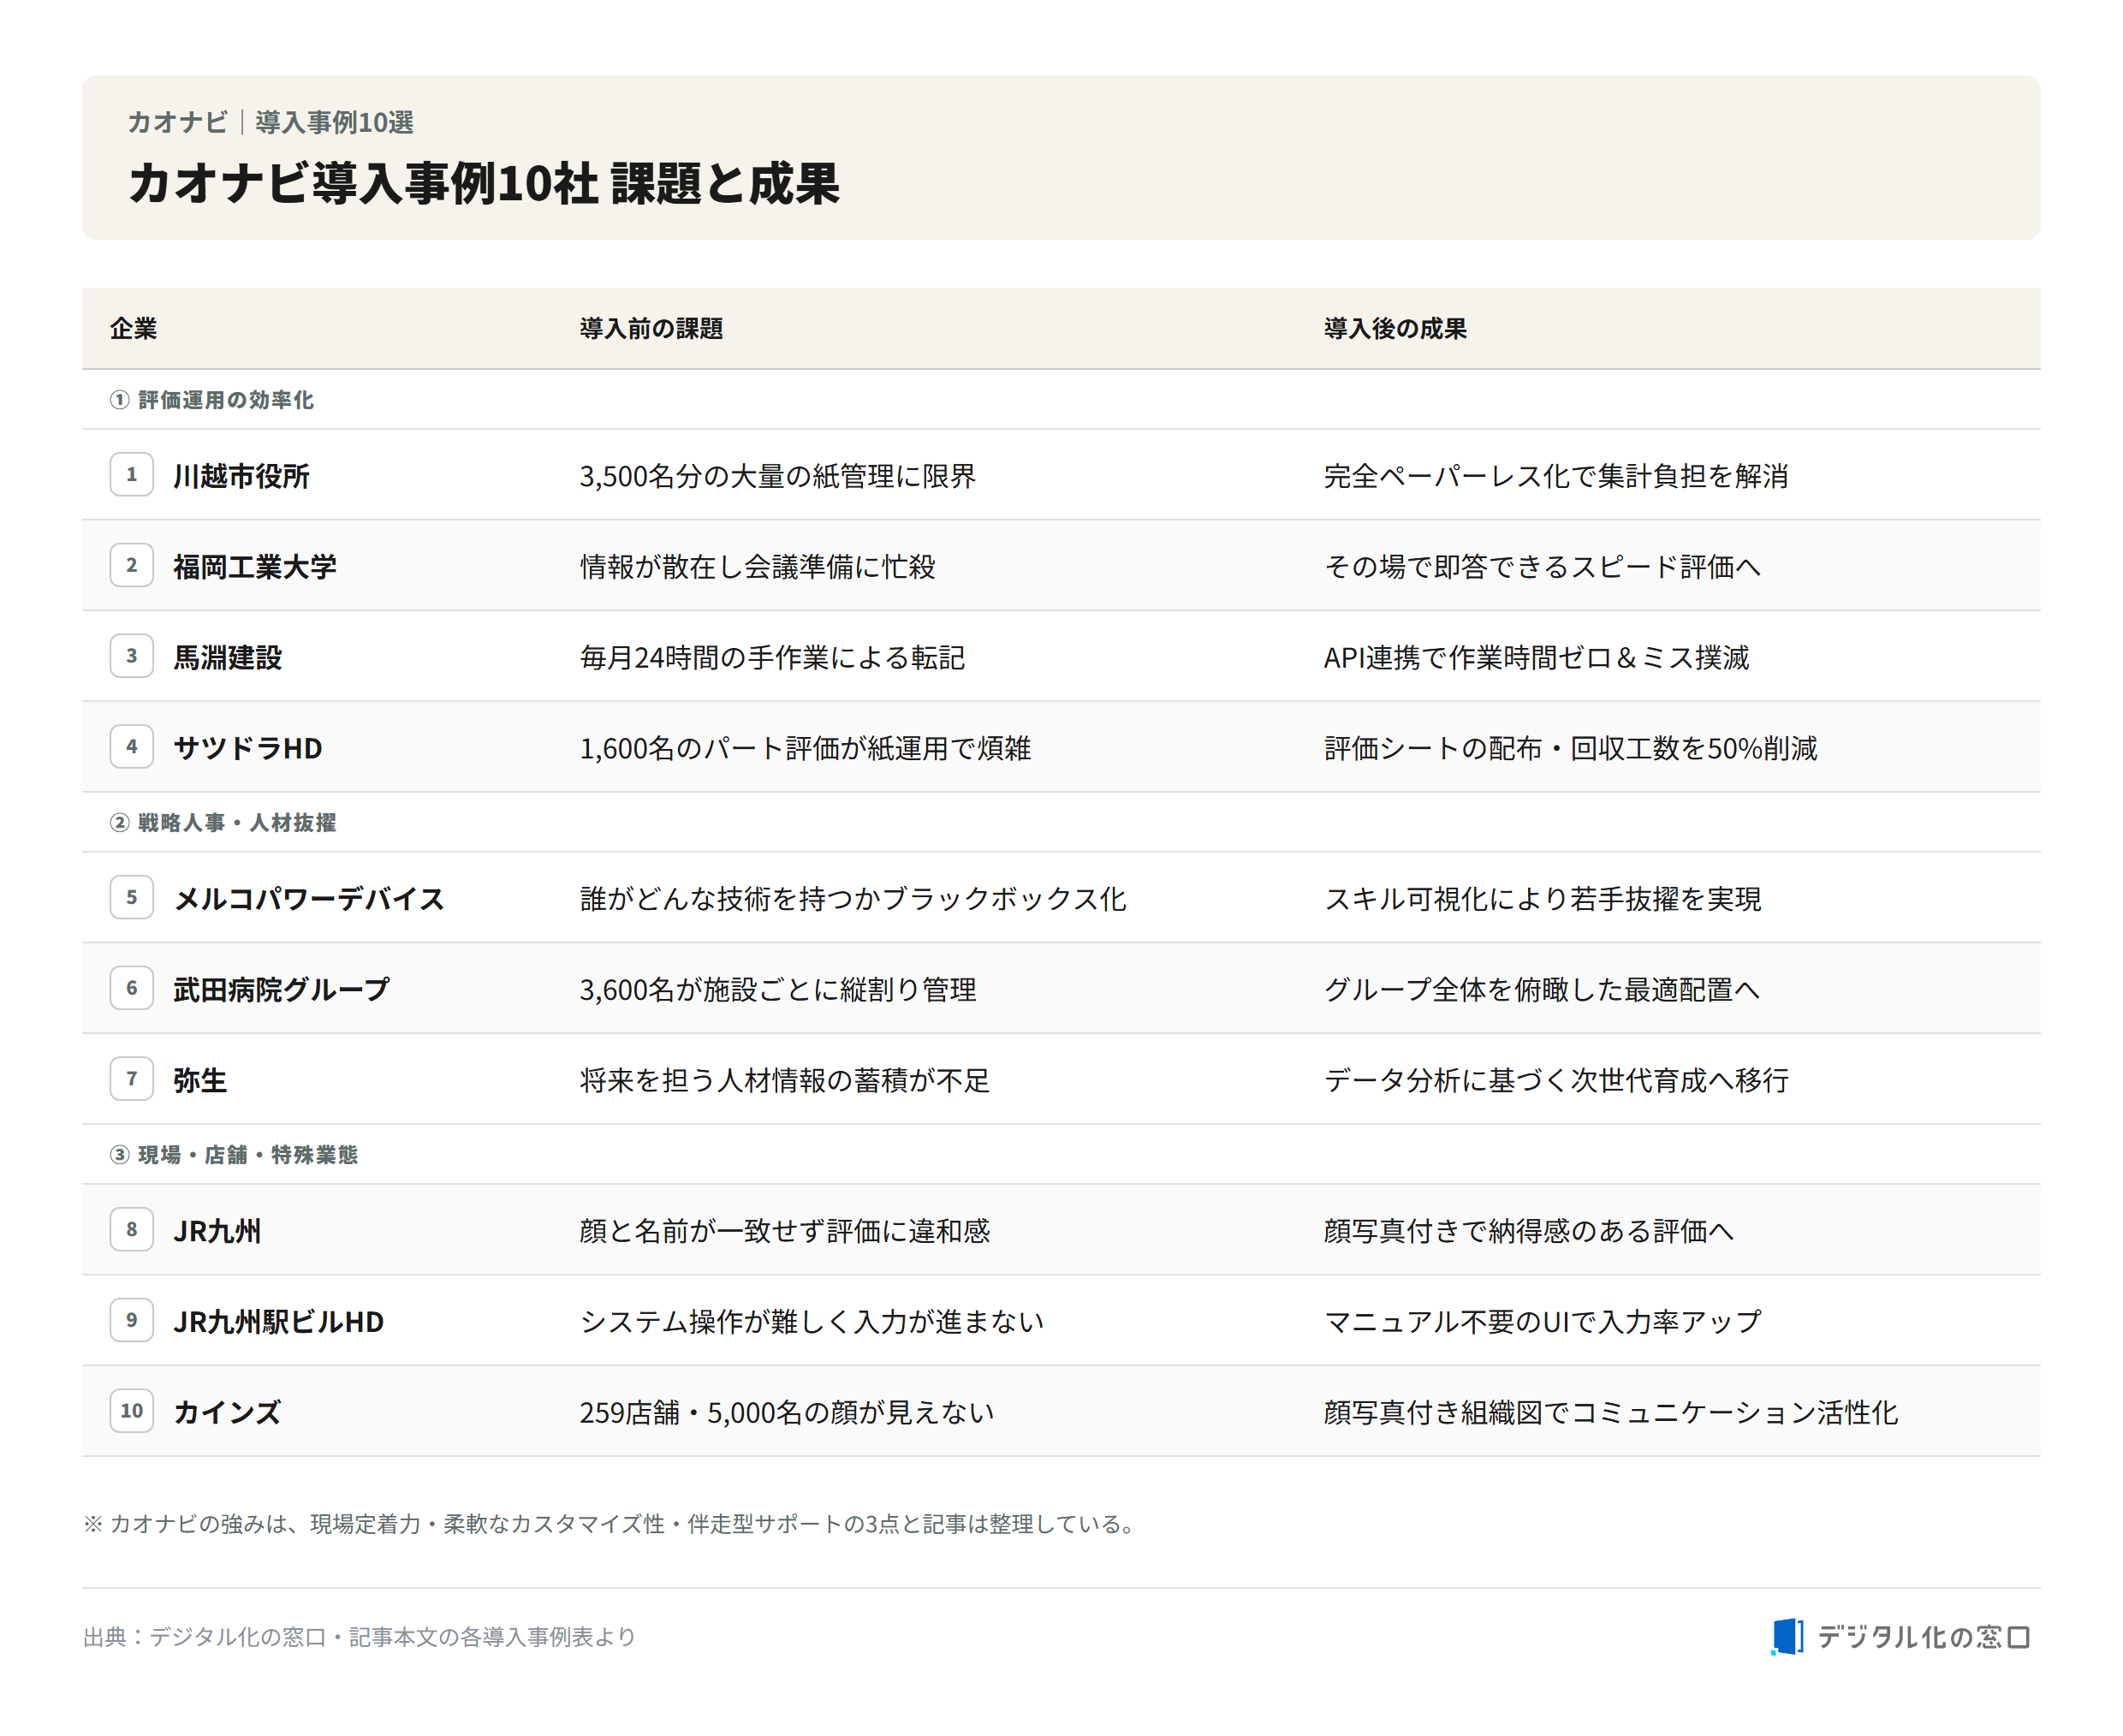2123x1736 pixels.
Task: Select the cell 完全ペーパーレス化で集計負担を解消
Action: (x=1556, y=476)
